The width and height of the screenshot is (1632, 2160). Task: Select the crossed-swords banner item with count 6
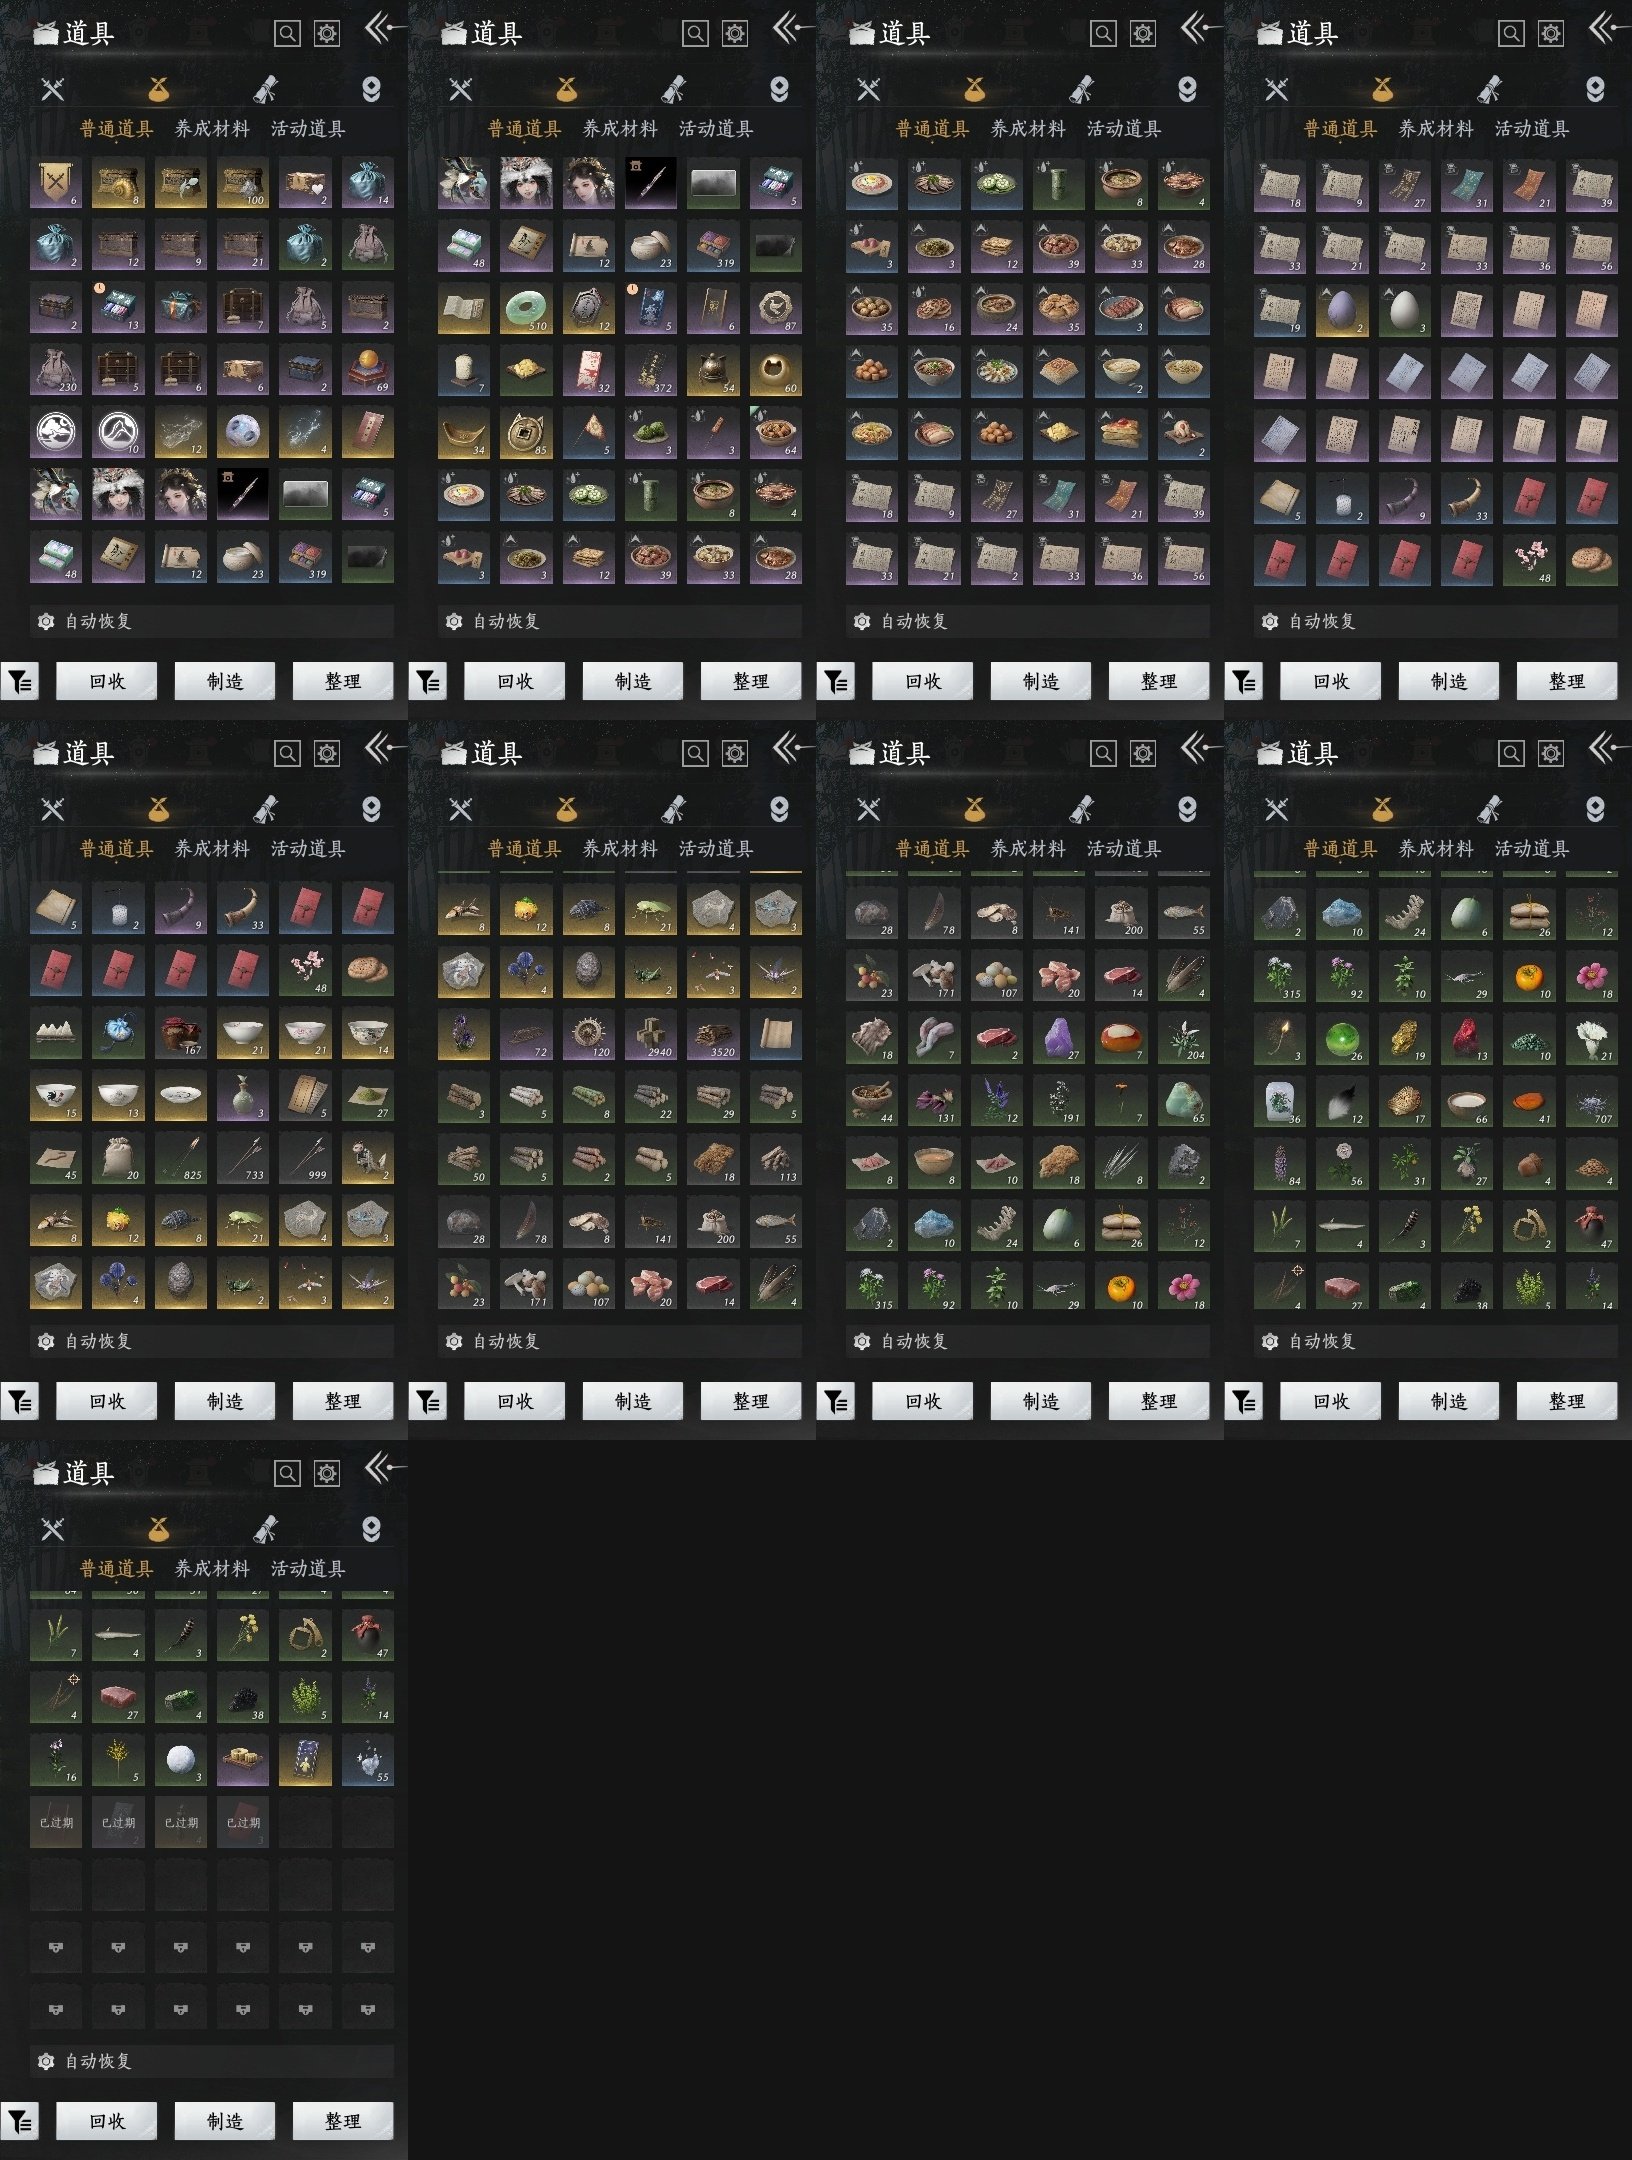pos(55,183)
